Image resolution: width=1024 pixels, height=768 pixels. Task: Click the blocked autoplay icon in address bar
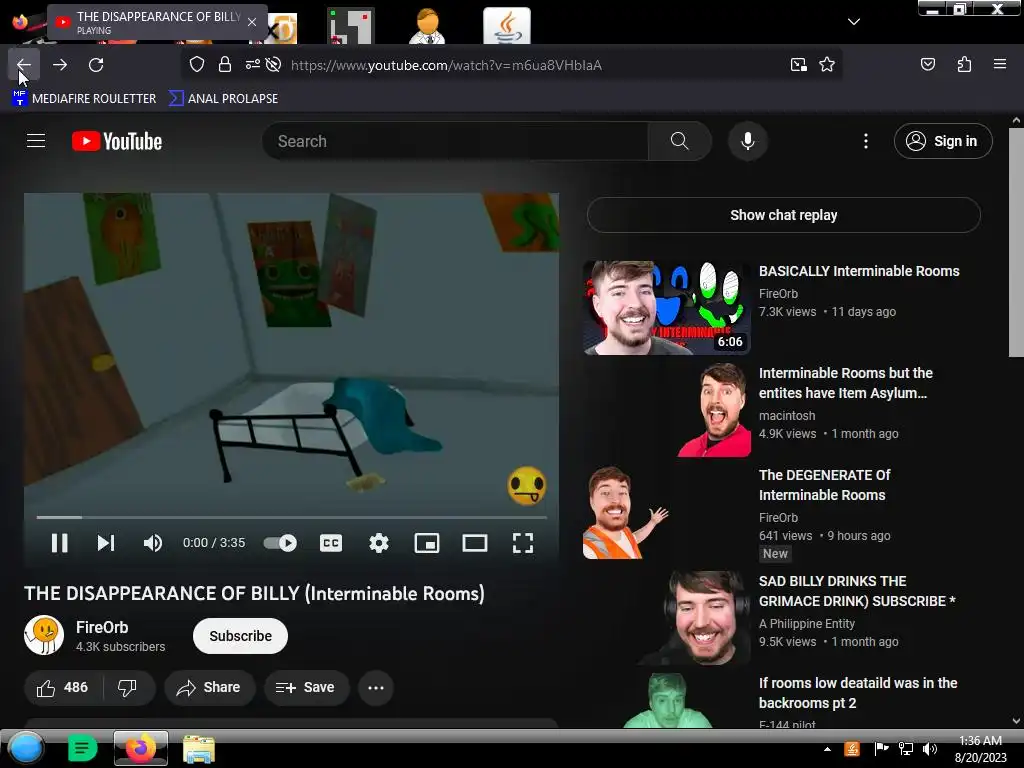point(273,65)
